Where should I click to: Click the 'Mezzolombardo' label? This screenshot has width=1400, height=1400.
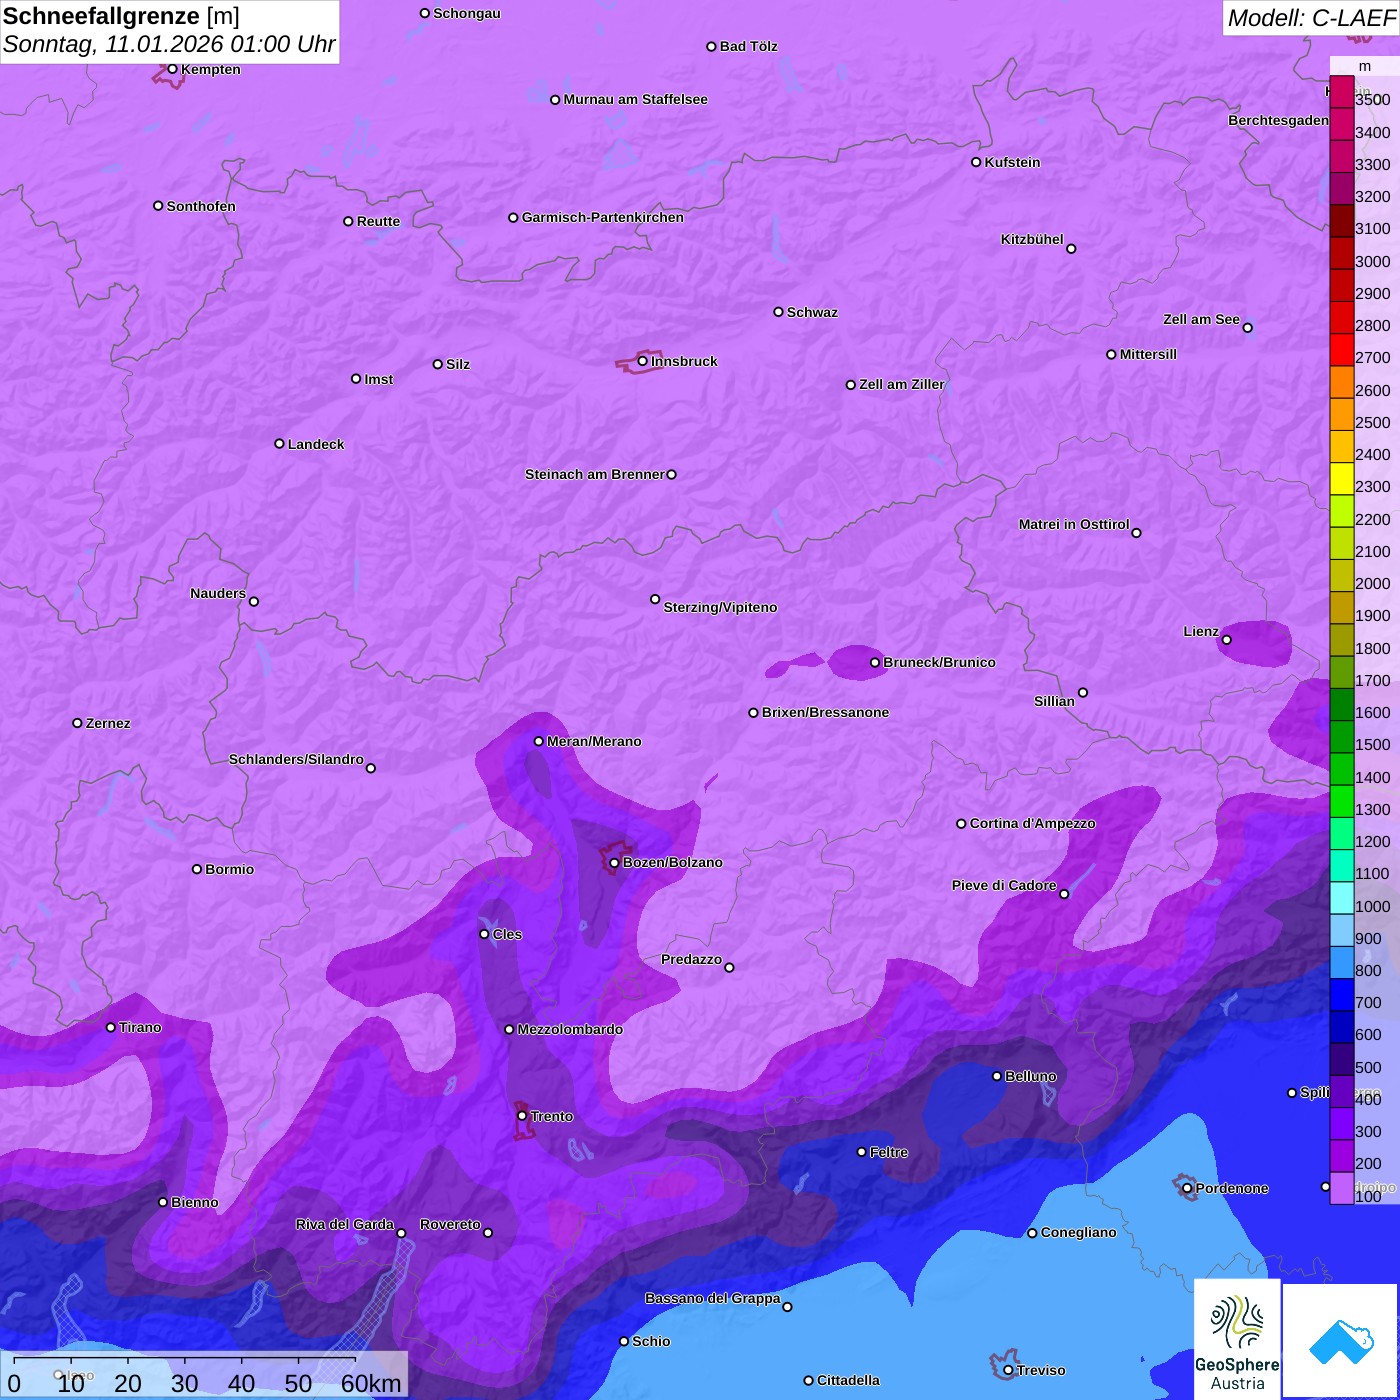570,1029
